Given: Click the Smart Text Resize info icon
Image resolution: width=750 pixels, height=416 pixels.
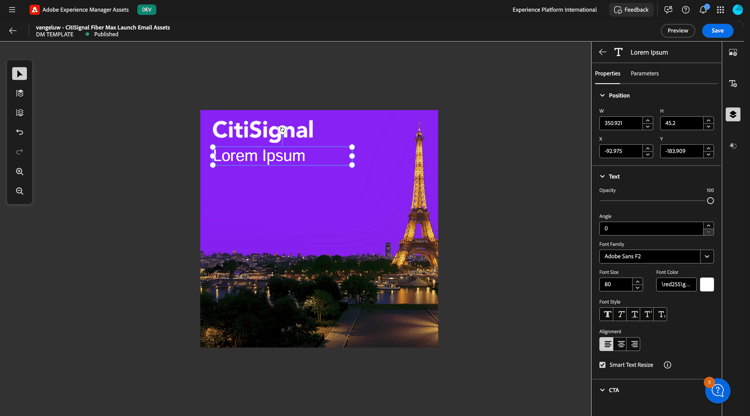Looking at the screenshot, I should [x=667, y=365].
